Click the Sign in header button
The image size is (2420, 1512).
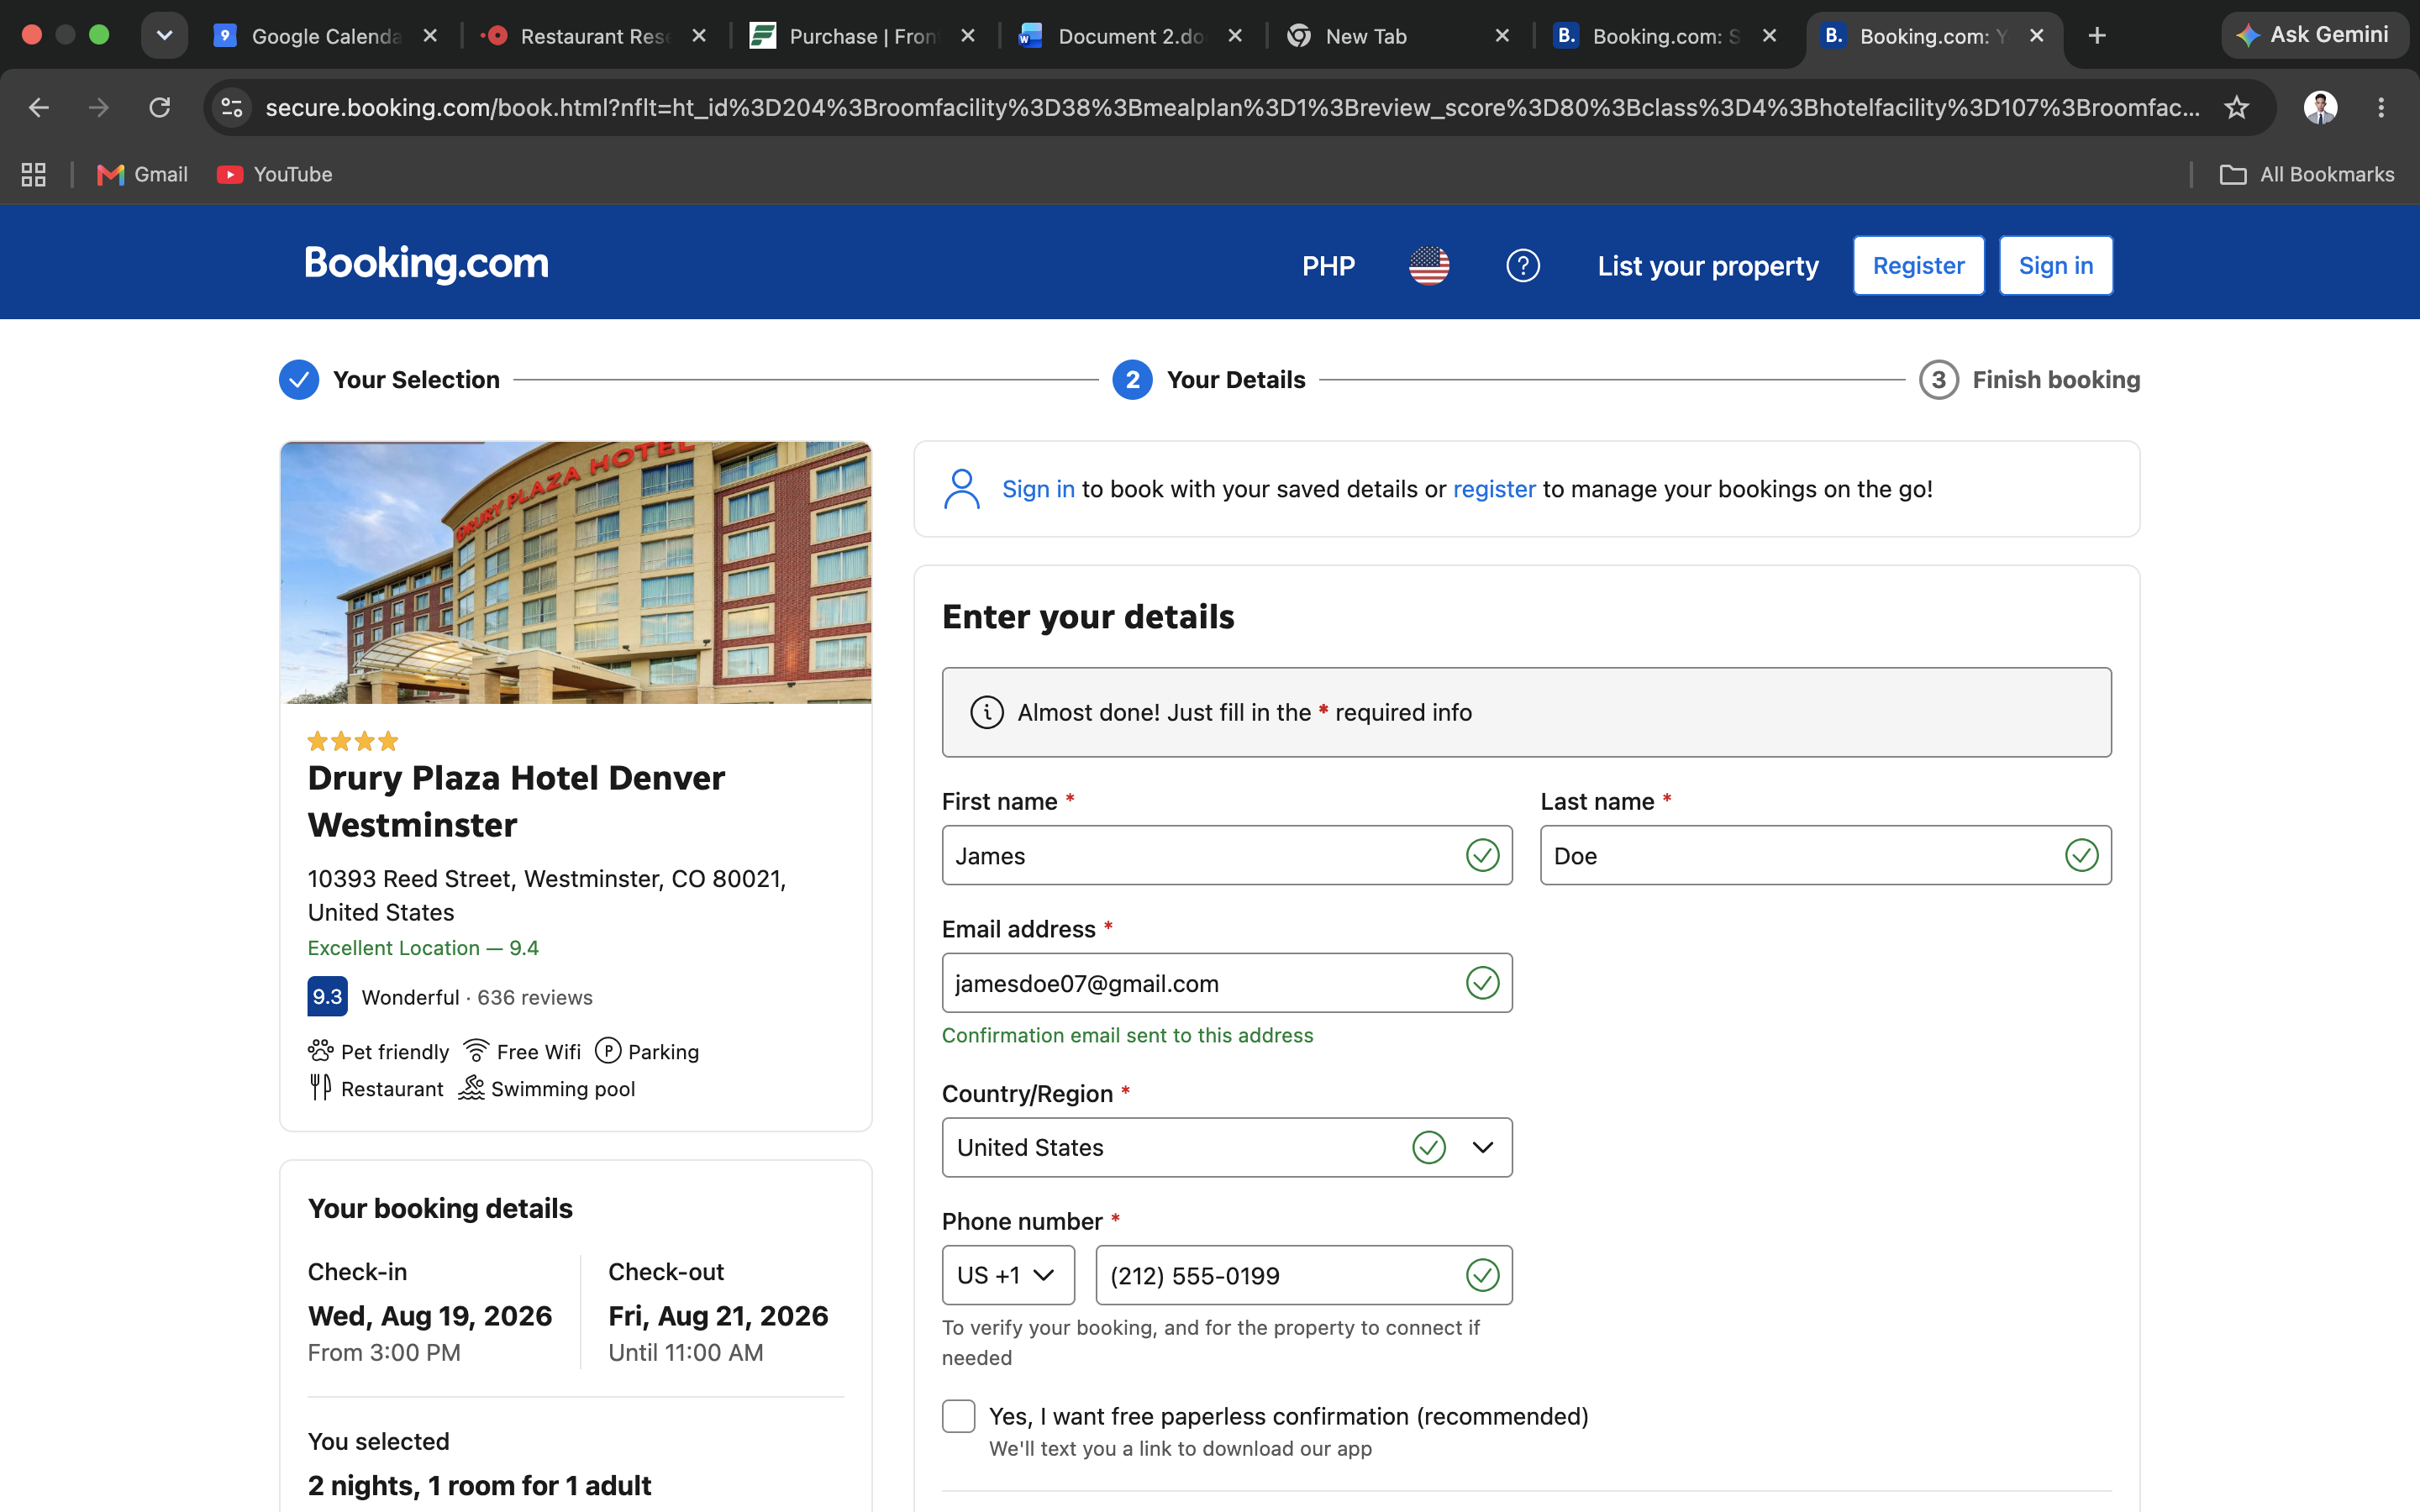click(x=2055, y=265)
